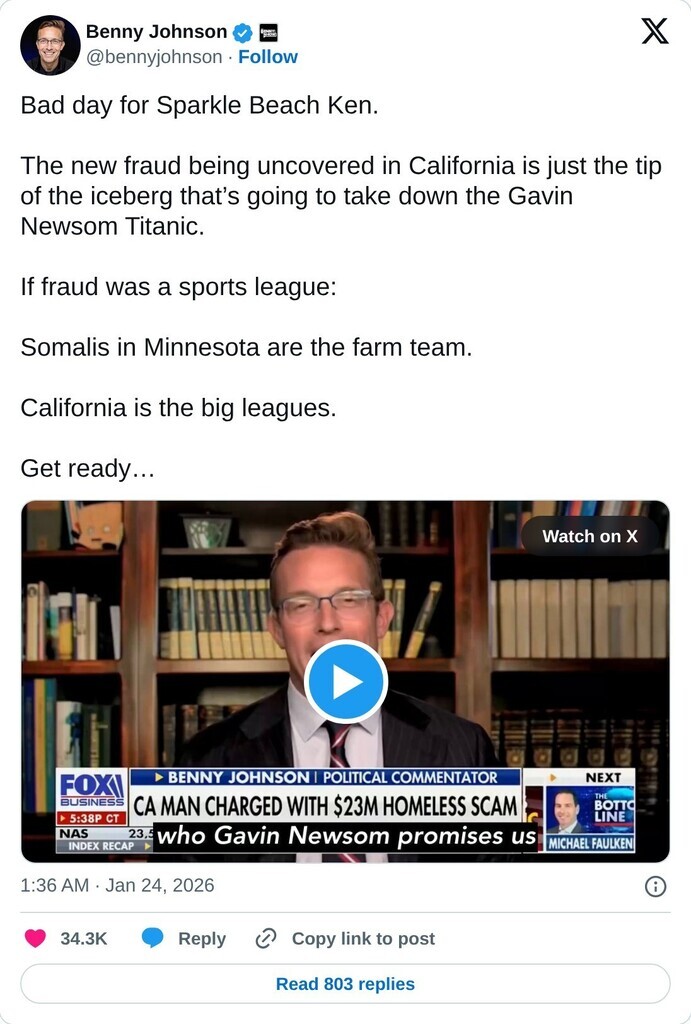691x1024 pixels.
Task: Open the Benny Johnson display name
Action: (157, 31)
